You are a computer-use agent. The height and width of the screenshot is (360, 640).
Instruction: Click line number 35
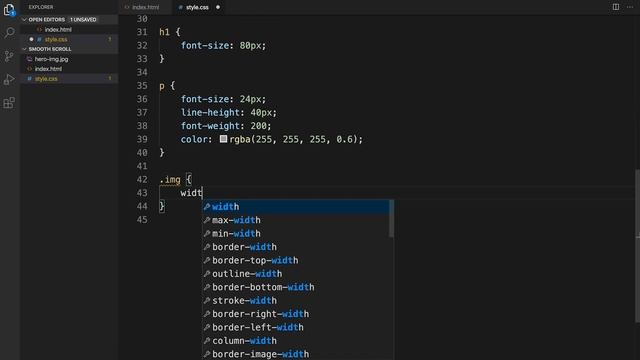[x=142, y=85]
